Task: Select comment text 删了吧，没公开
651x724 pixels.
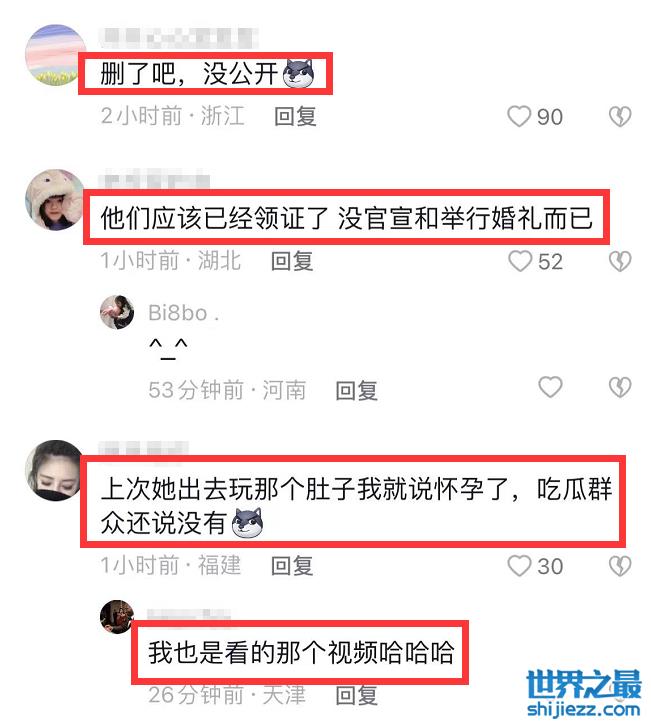Action: (x=189, y=74)
